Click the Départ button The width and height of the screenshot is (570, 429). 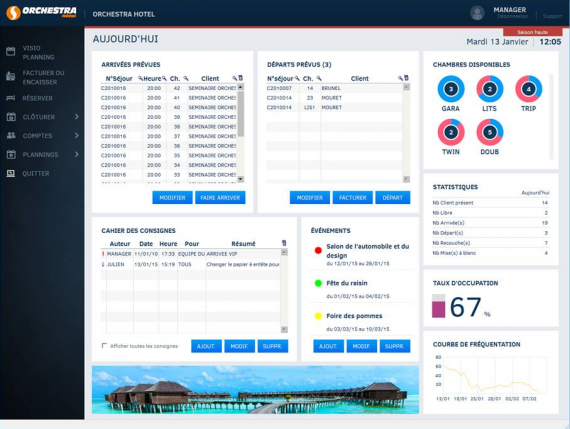coord(393,197)
